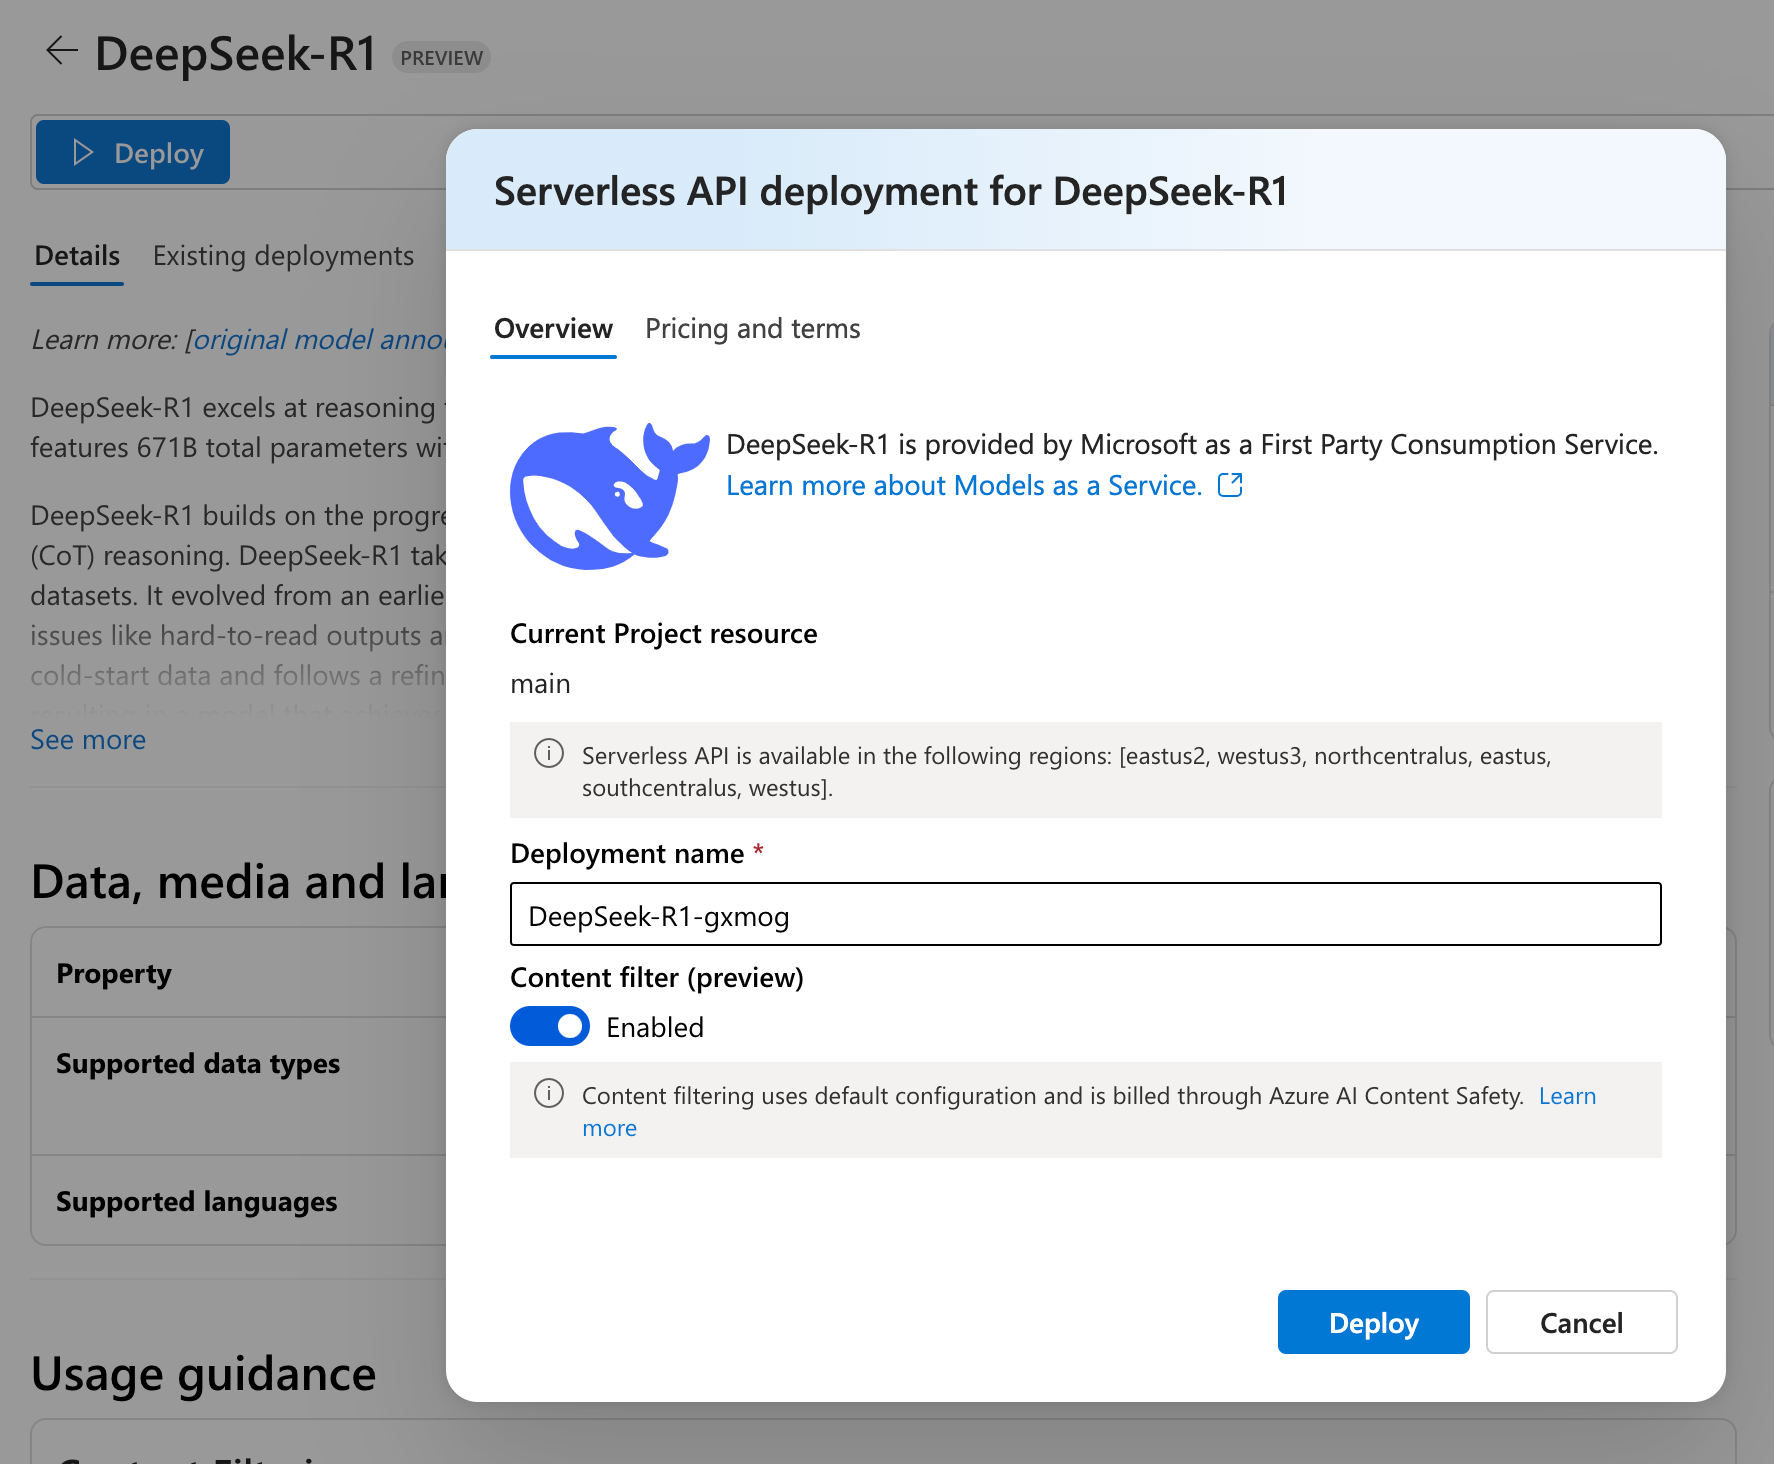Image resolution: width=1774 pixels, height=1464 pixels.
Task: Click the Deploy button on the model page
Action: tap(133, 152)
